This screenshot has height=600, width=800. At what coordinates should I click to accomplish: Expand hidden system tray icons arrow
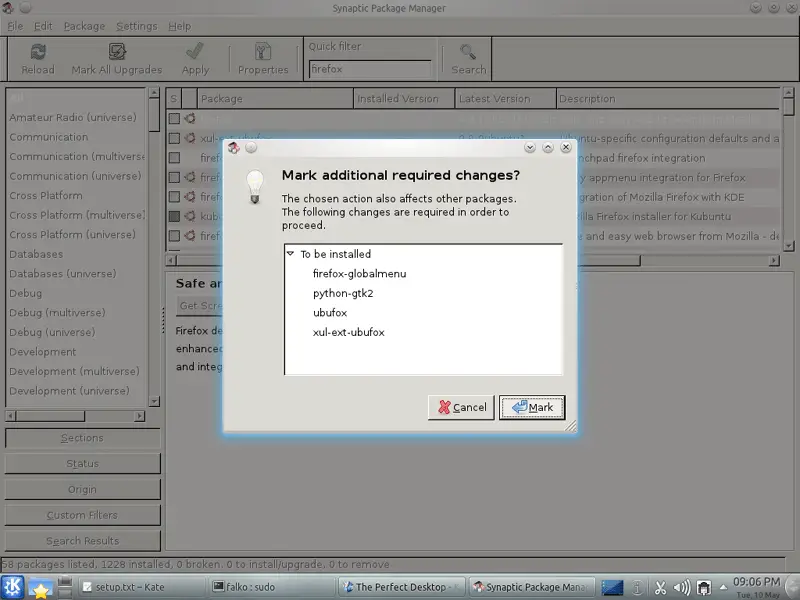(x=723, y=587)
